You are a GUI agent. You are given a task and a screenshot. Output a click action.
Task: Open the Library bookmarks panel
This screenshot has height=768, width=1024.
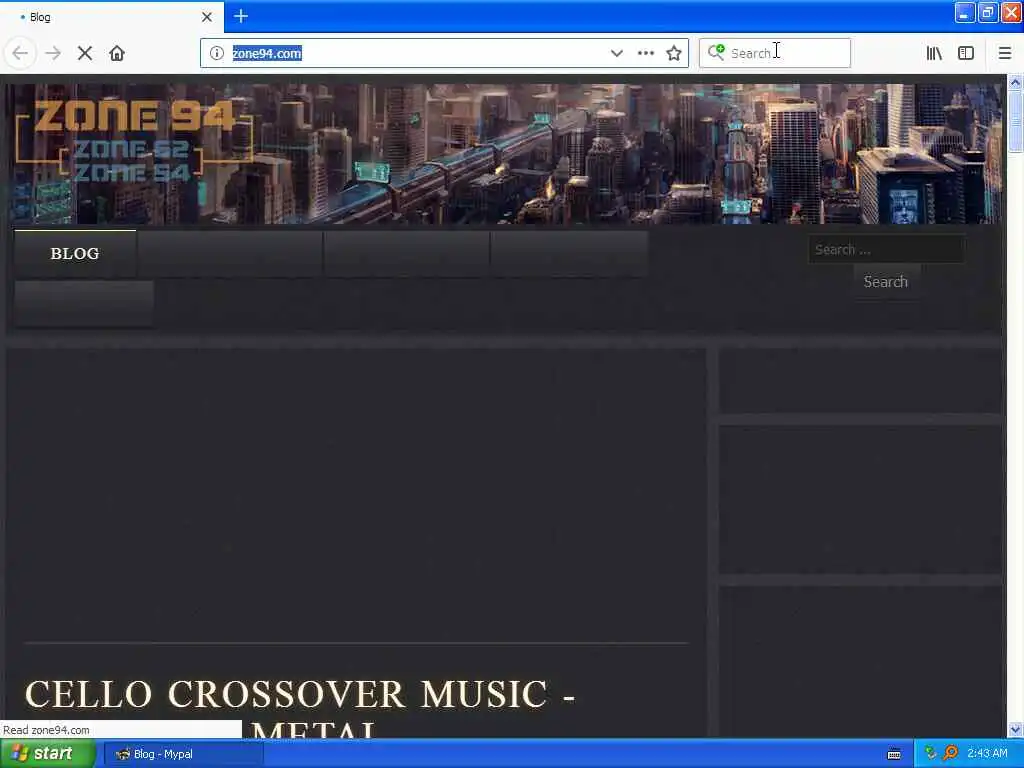tap(934, 53)
